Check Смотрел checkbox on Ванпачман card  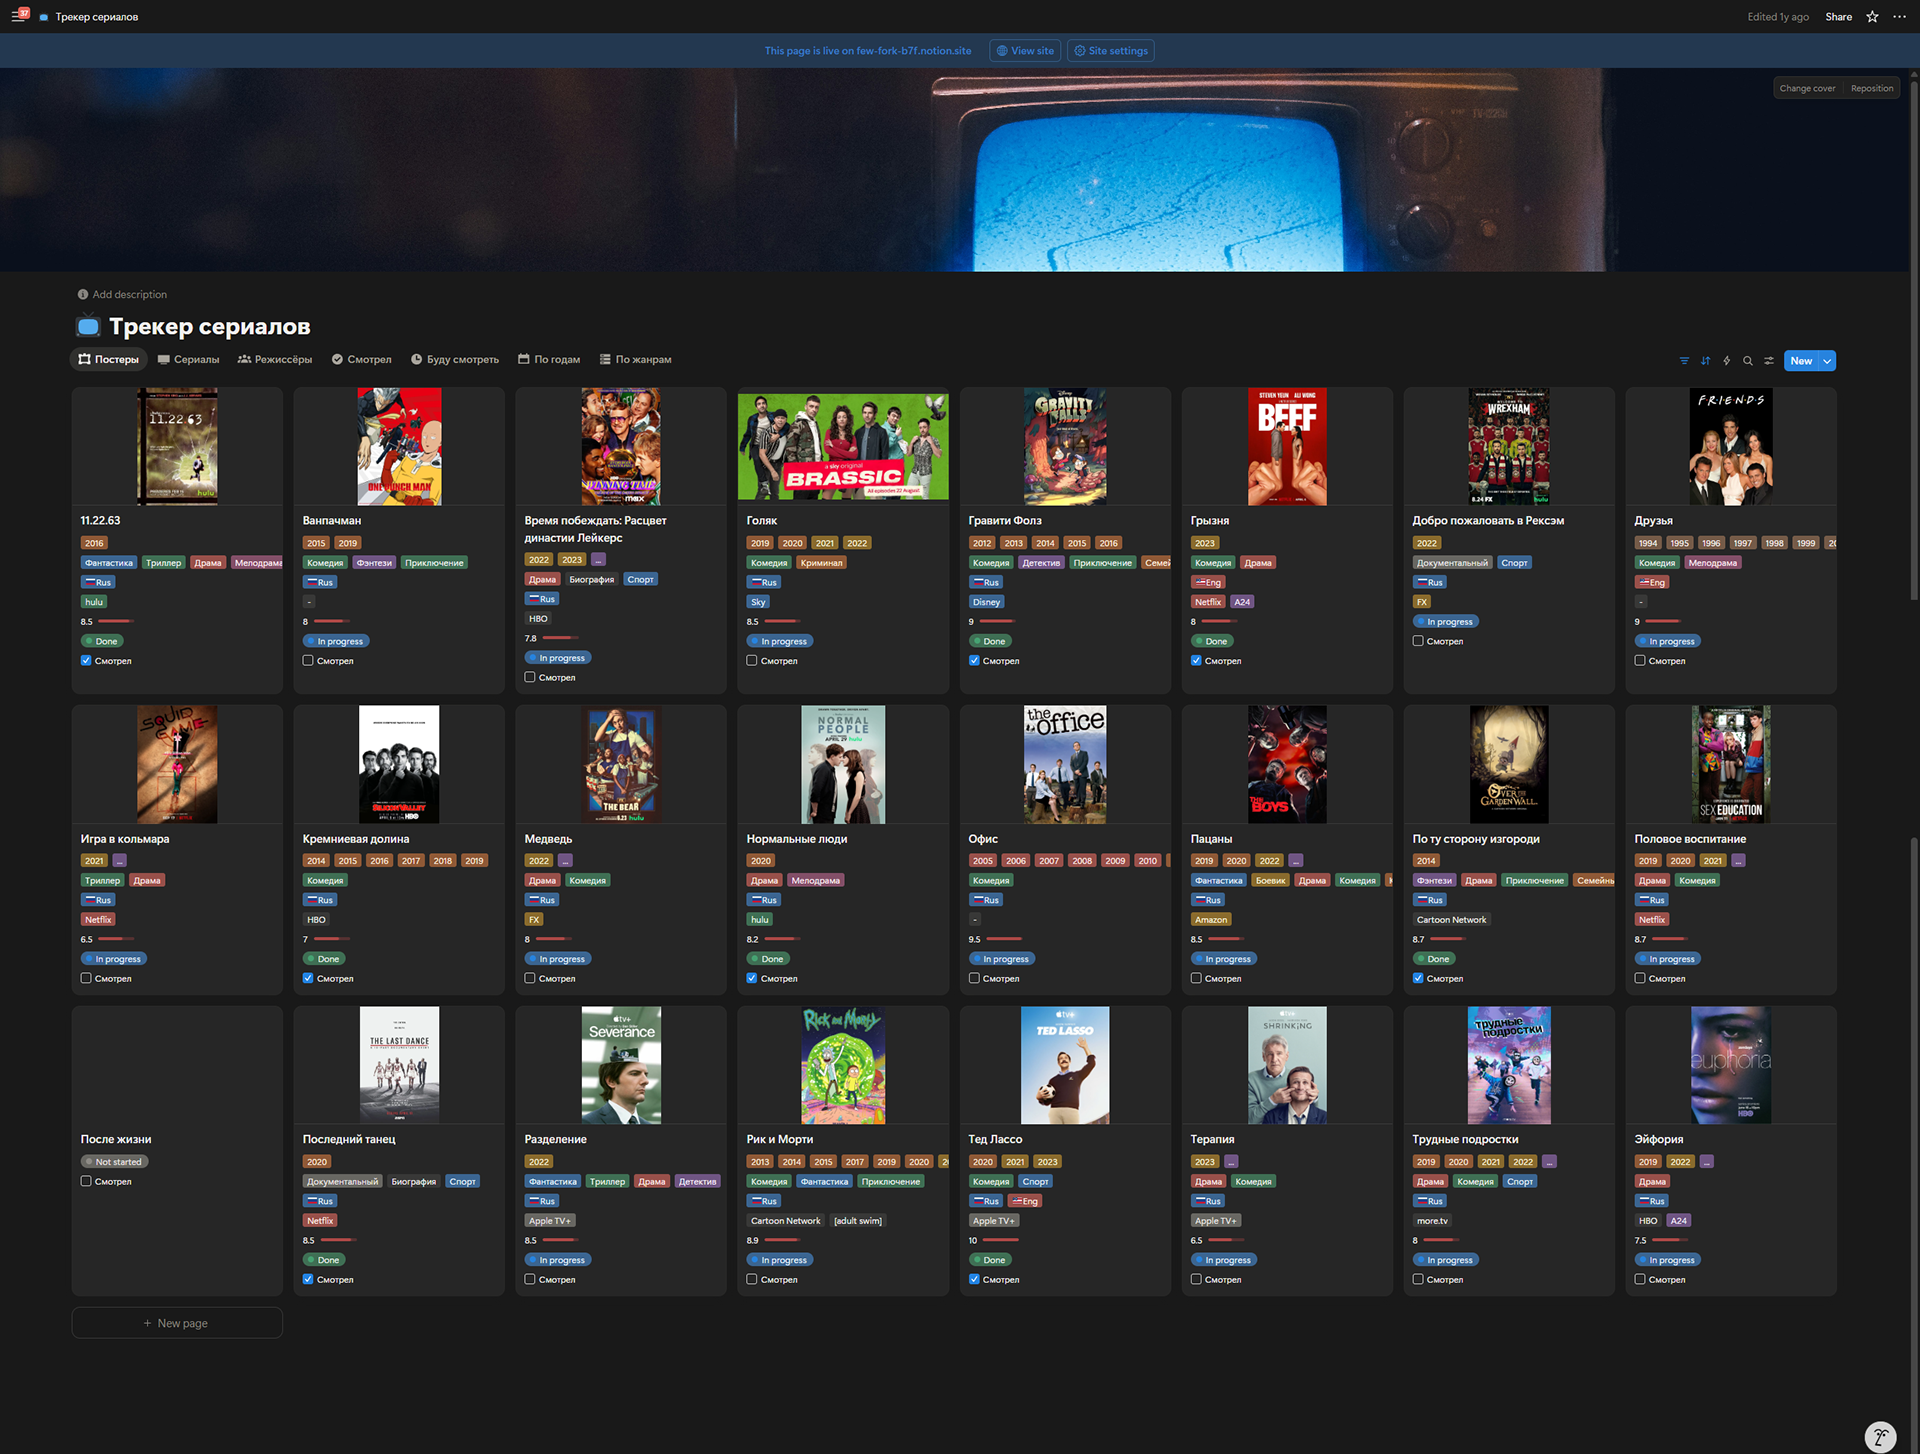(308, 661)
